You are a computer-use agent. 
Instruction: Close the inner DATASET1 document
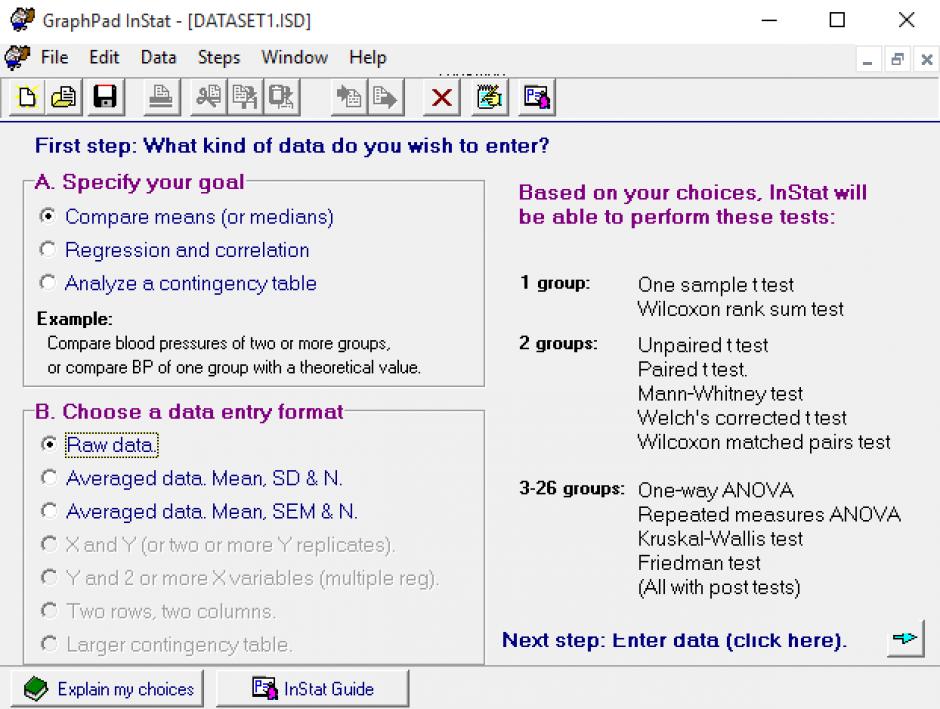click(927, 59)
